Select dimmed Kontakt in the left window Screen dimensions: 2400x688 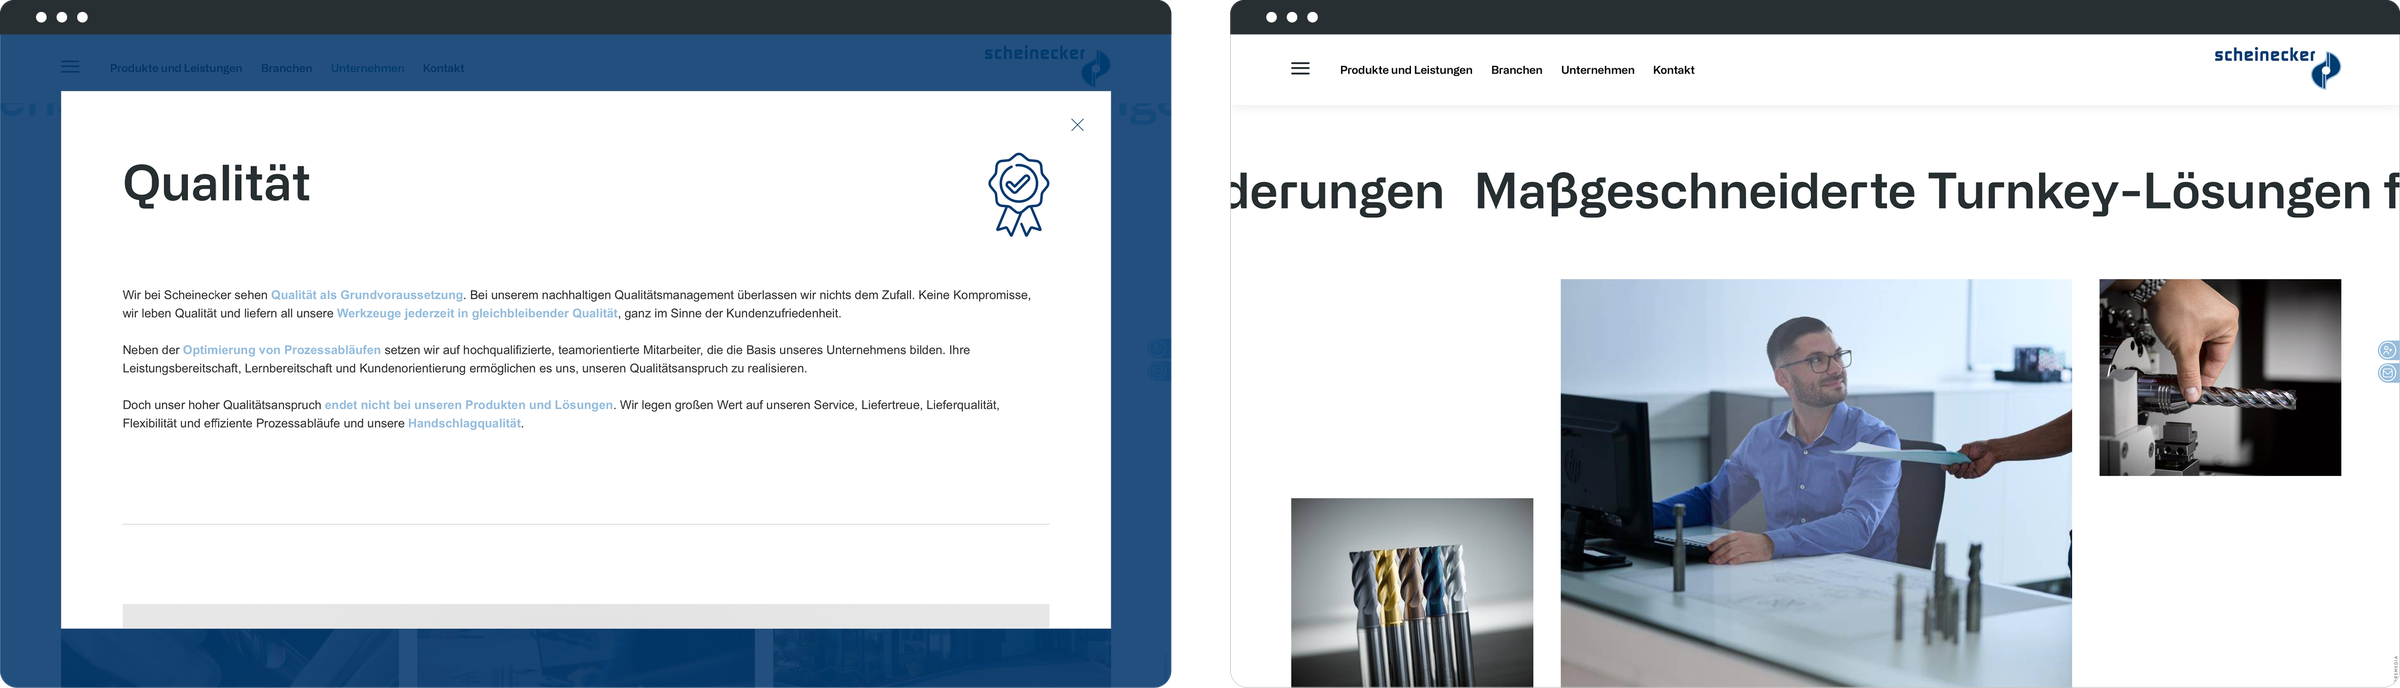point(443,68)
